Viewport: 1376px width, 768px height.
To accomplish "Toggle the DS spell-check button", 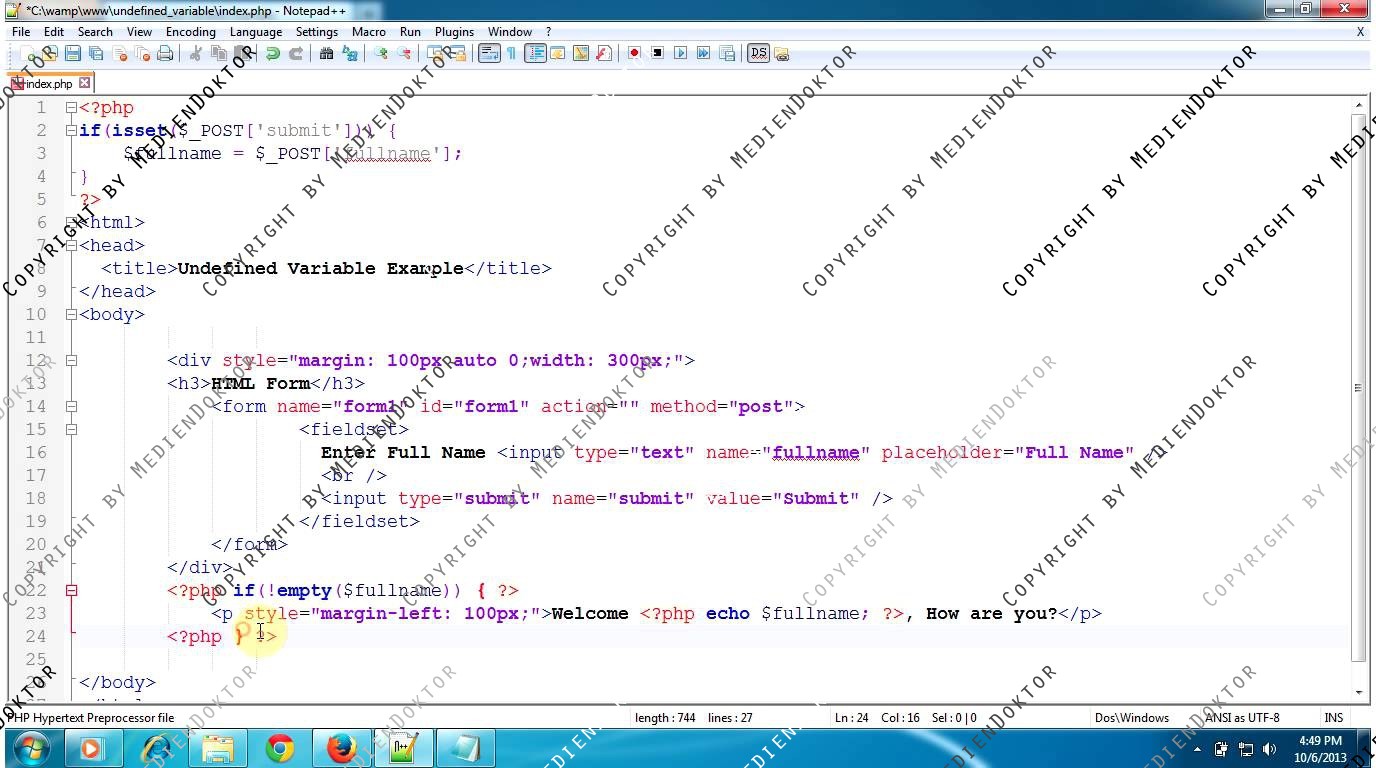I will pos(757,54).
